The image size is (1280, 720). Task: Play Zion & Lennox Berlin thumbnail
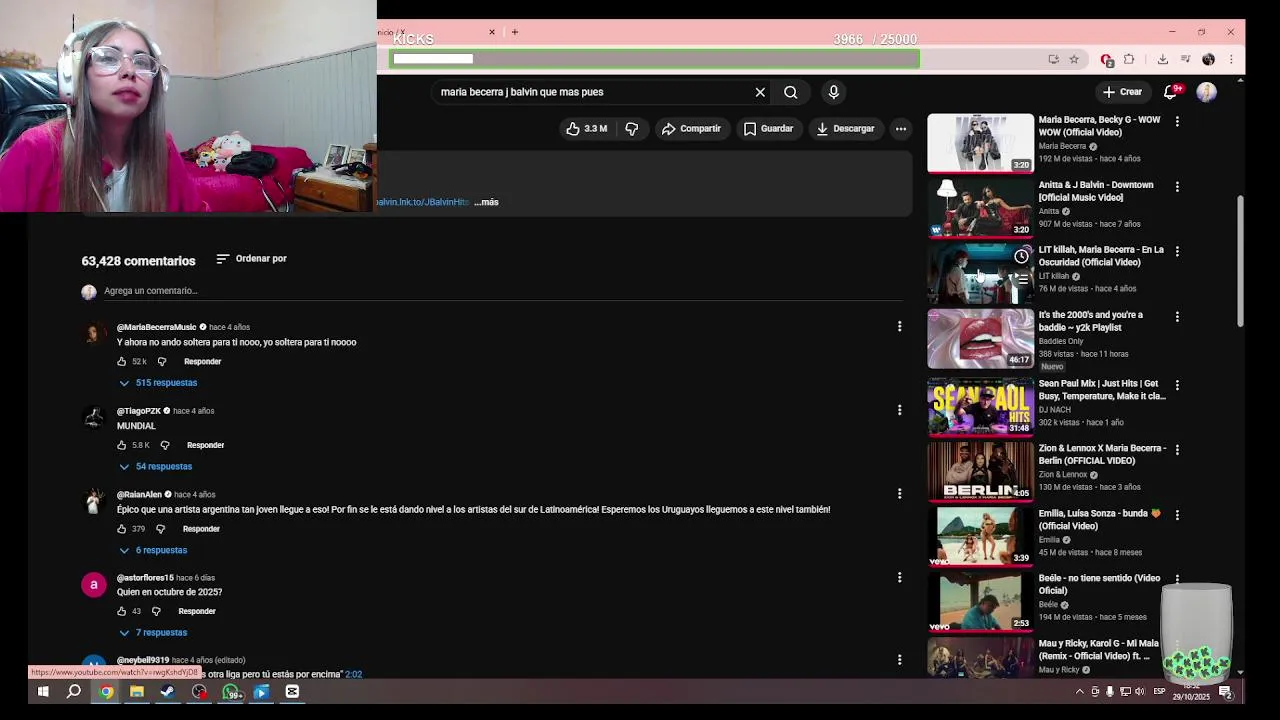[980, 471]
